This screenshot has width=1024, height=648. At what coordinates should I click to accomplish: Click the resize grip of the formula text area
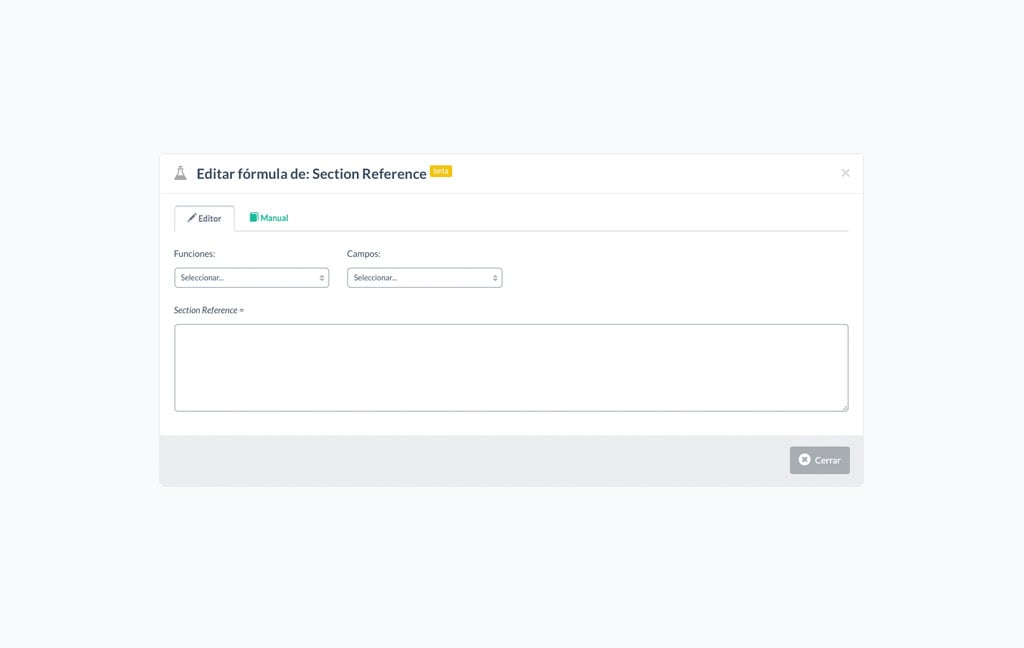[844, 408]
